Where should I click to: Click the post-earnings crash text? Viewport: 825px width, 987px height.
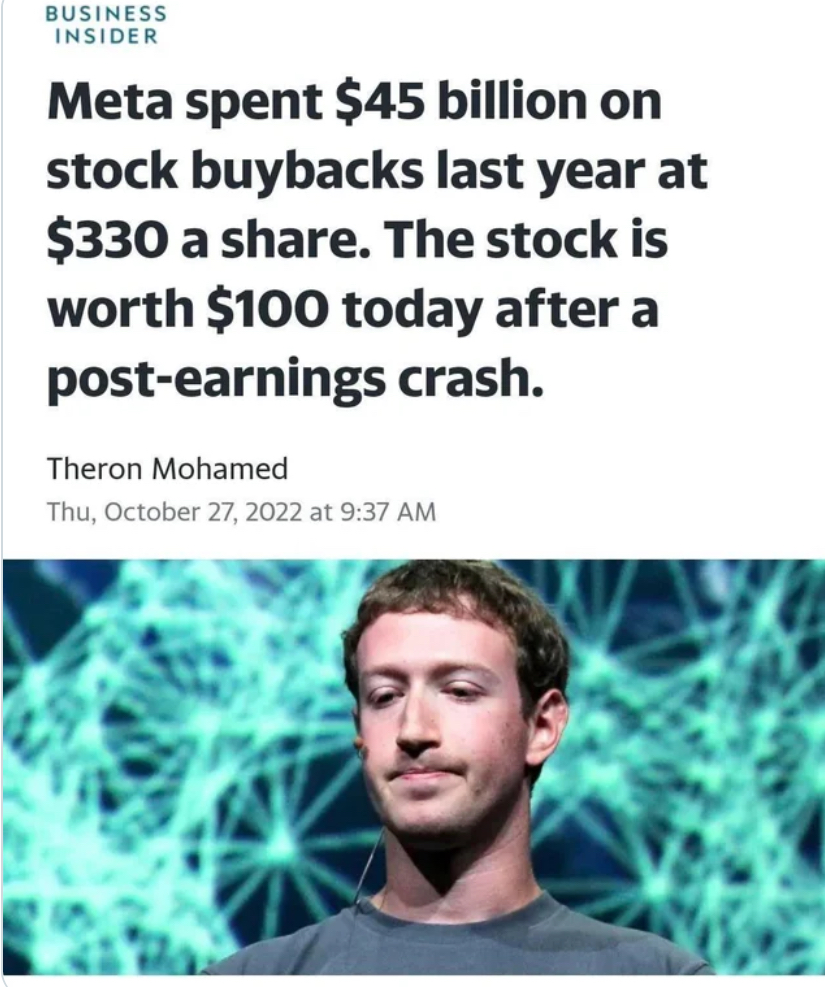pos(295,382)
